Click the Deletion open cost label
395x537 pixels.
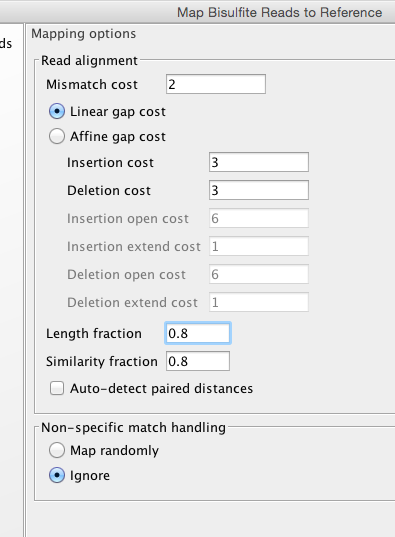click(x=126, y=275)
